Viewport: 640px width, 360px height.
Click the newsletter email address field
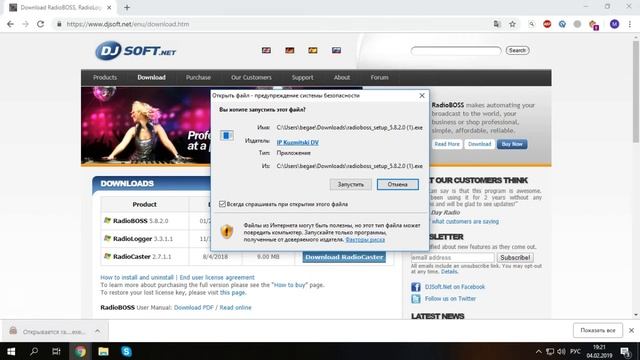coord(452,258)
